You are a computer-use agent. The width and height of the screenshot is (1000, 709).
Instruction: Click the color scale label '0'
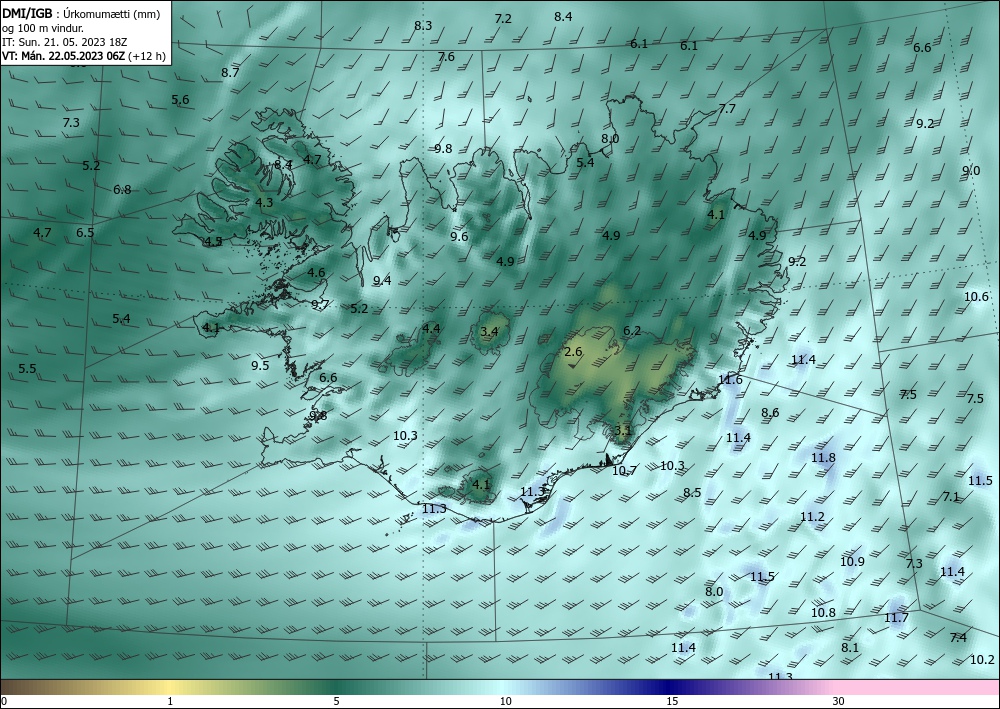4,702
